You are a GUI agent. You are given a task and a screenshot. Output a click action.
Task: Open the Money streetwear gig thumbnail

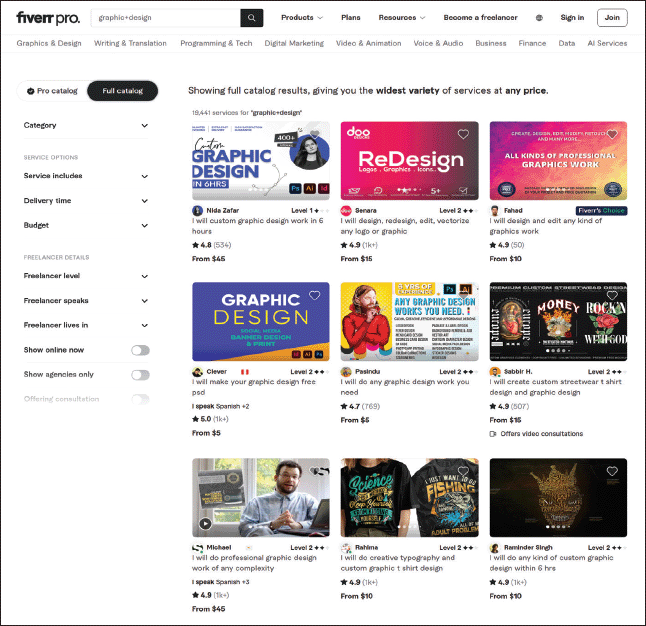click(x=558, y=321)
